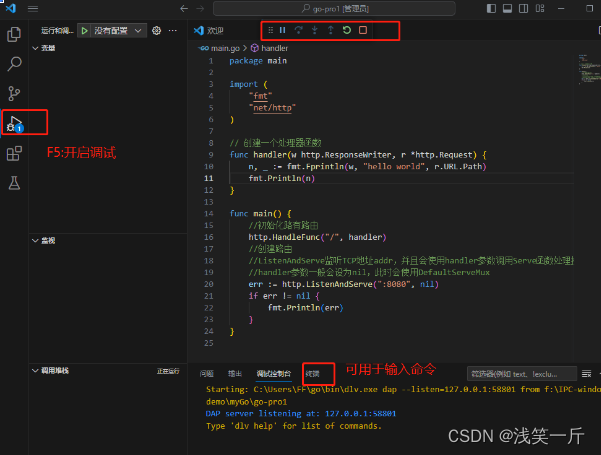This screenshot has height=455, width=601.
Task: Click the fmt.Println(err) statement
Action: point(305,308)
